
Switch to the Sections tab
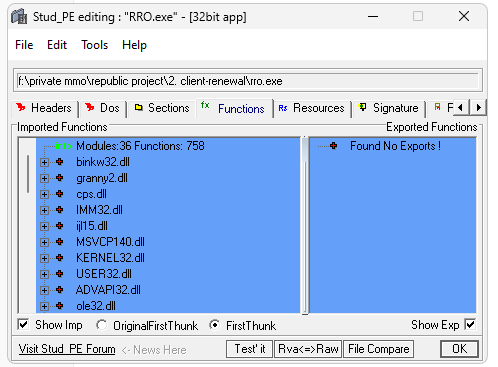(x=162, y=108)
